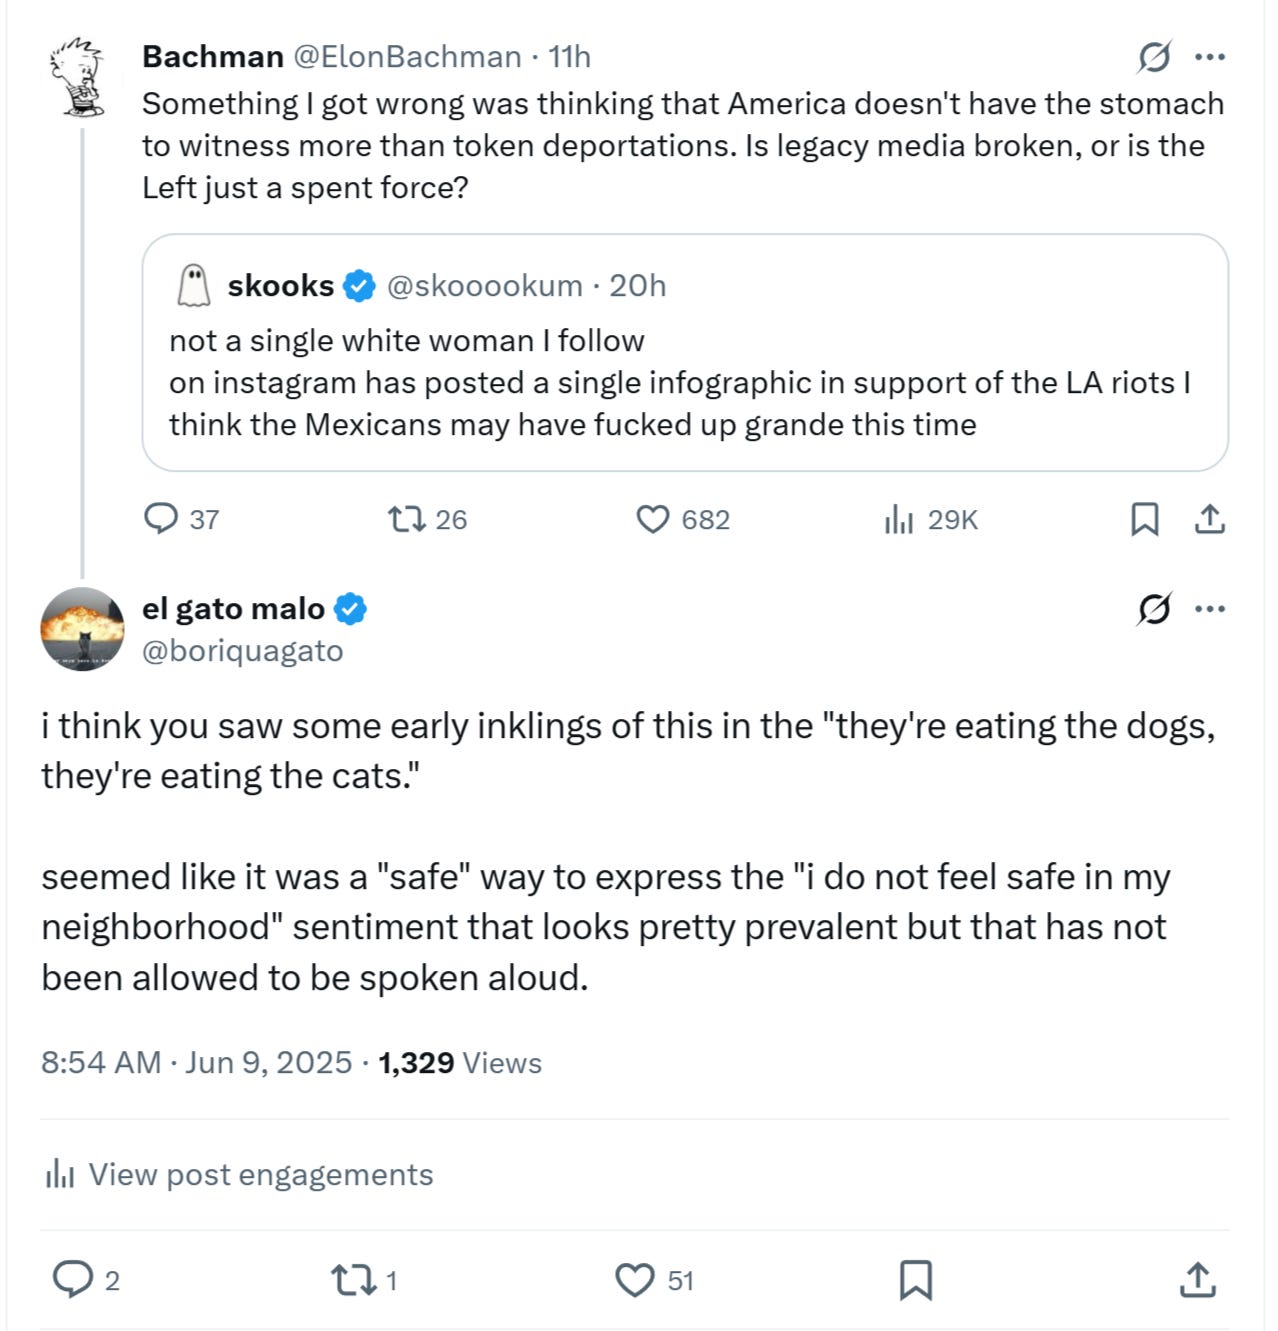Reply to Bachman's post
This screenshot has height=1331, width=1278.
tap(161, 519)
